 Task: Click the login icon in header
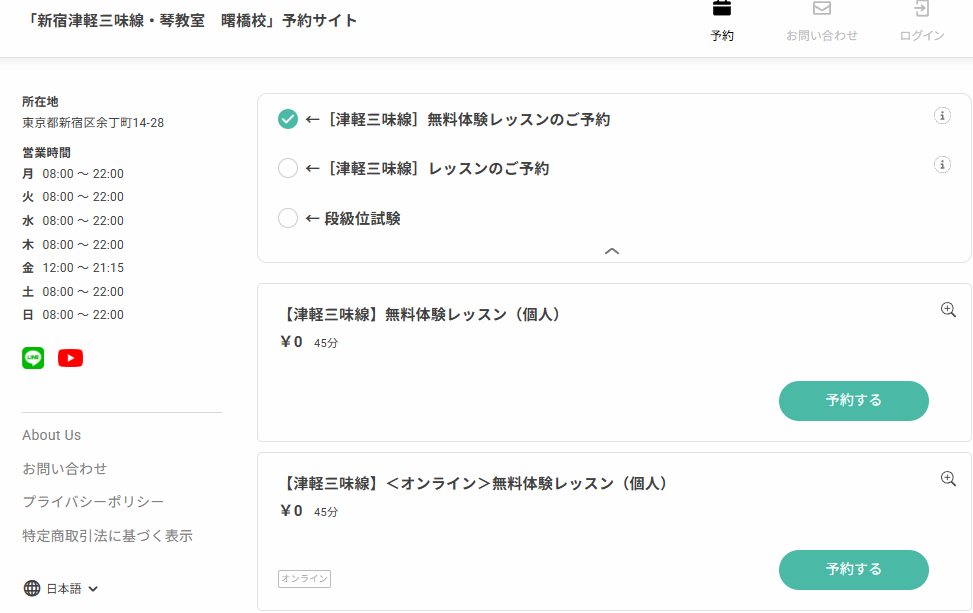(921, 10)
